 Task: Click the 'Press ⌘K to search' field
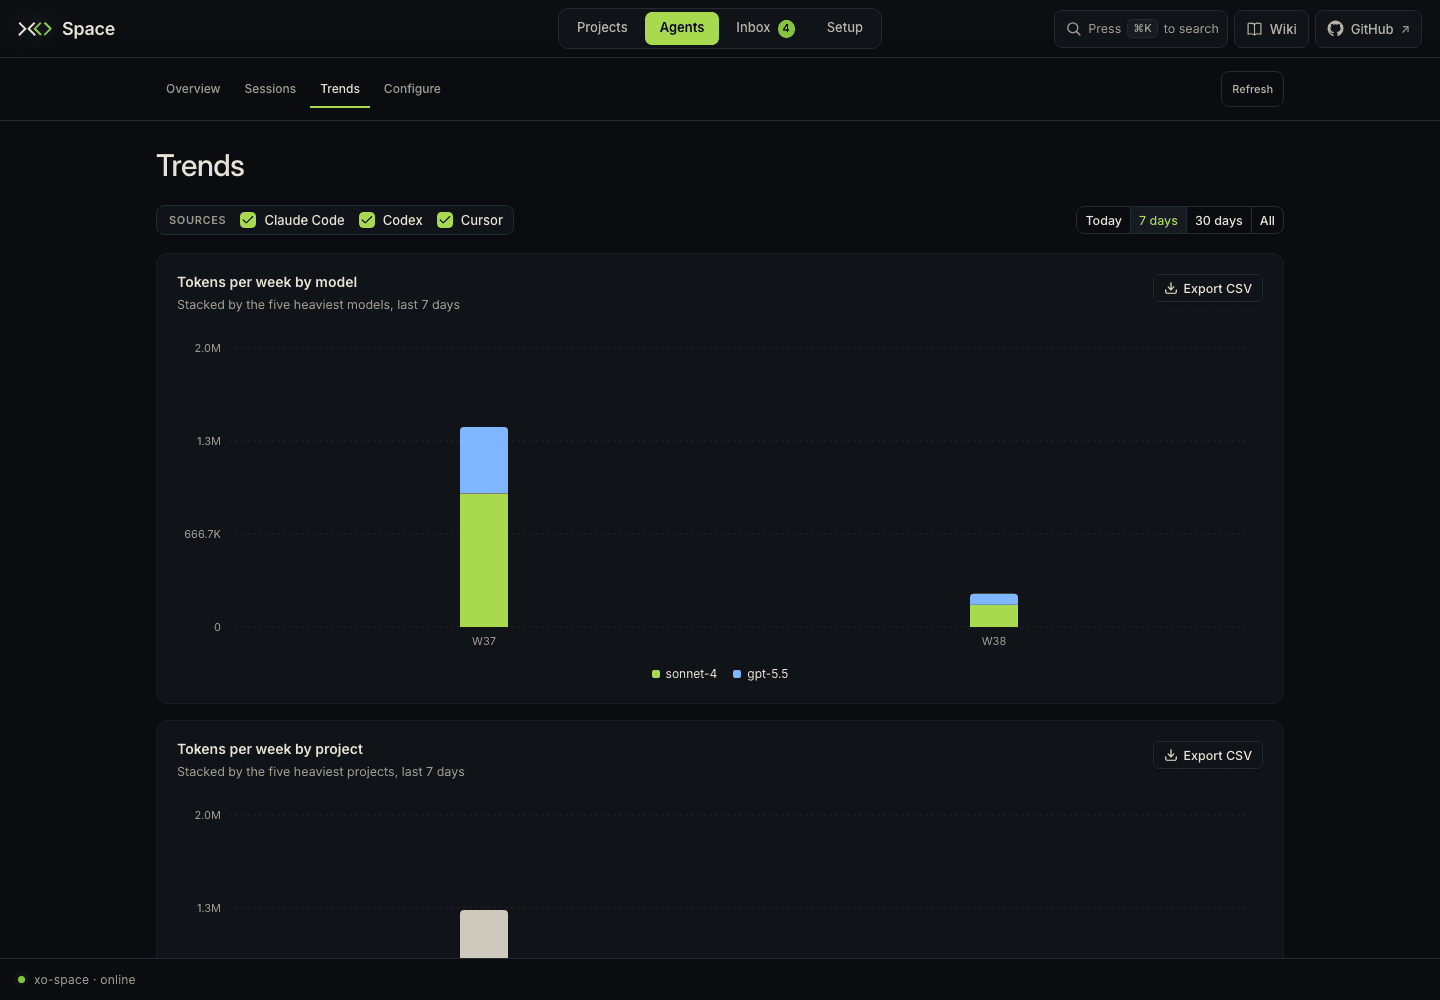(1141, 29)
